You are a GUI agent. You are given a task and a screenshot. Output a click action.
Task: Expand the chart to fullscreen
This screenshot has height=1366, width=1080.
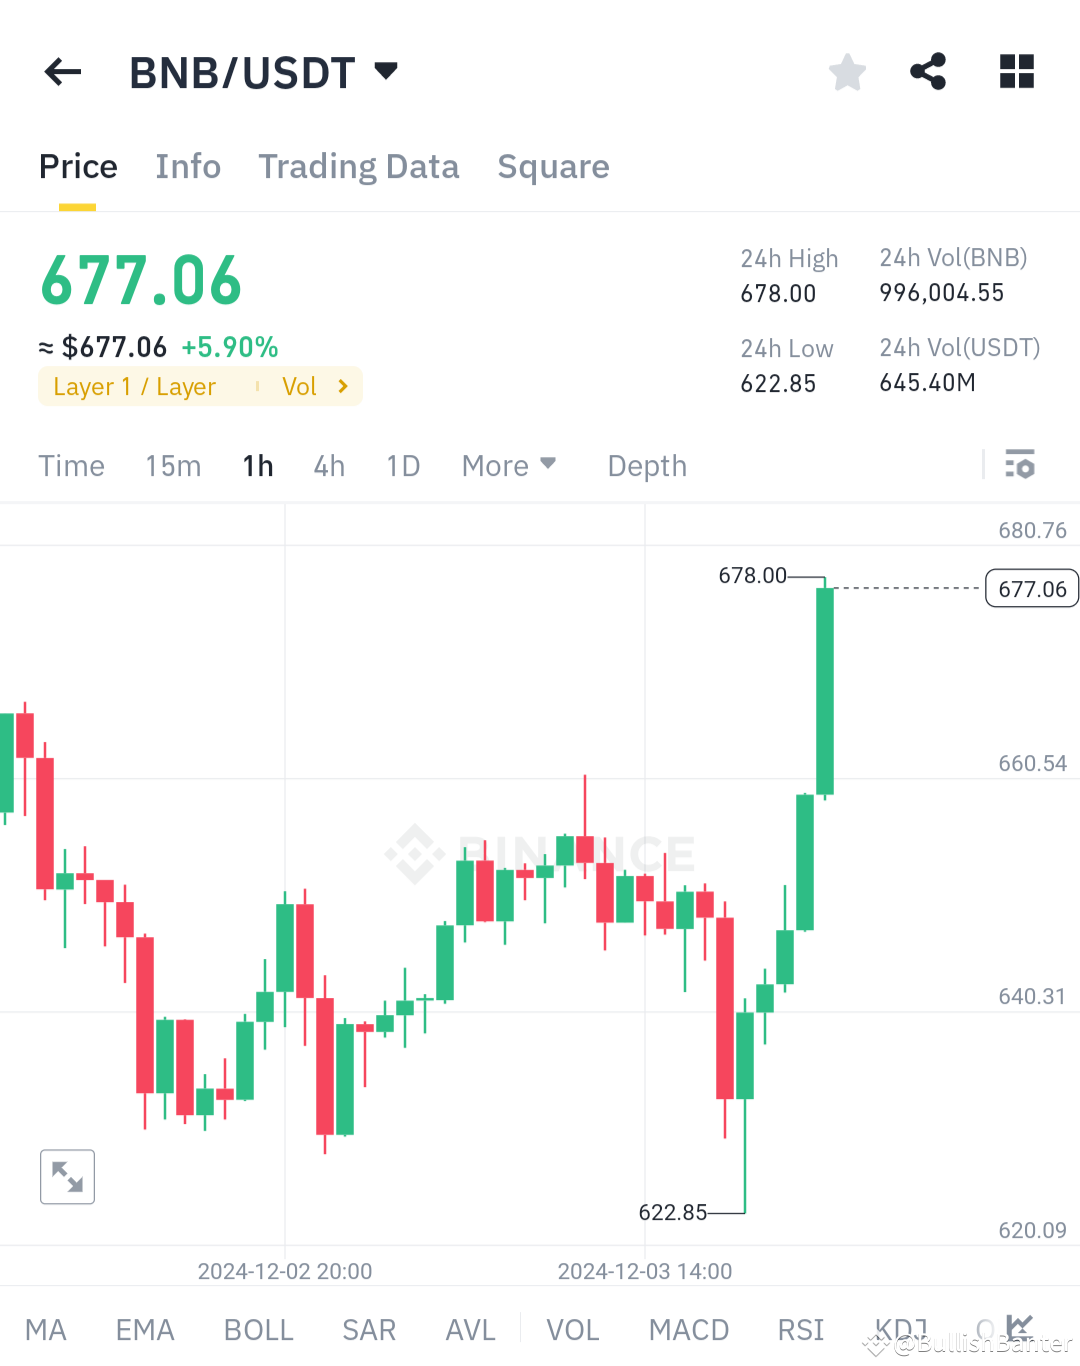[x=67, y=1176]
